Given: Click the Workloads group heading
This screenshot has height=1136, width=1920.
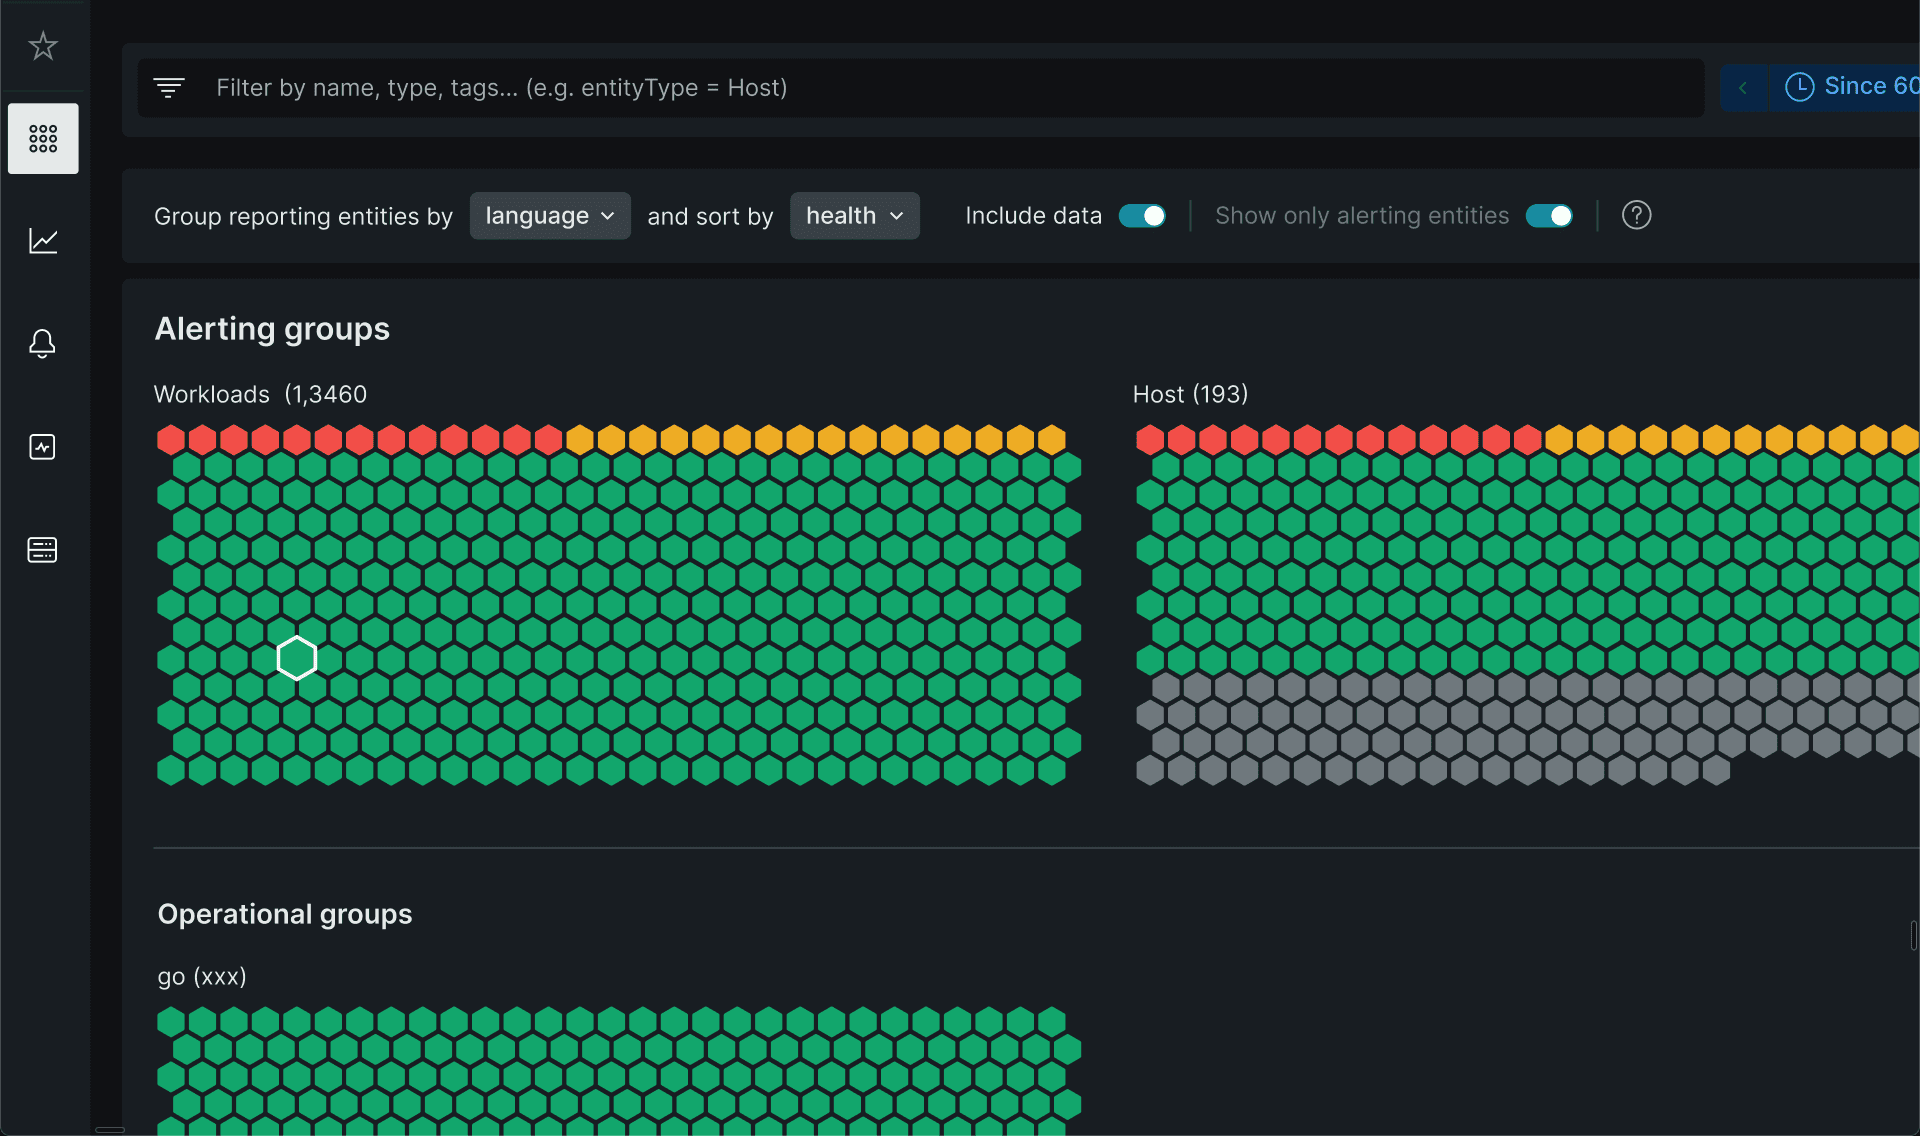Looking at the screenshot, I should [x=260, y=394].
